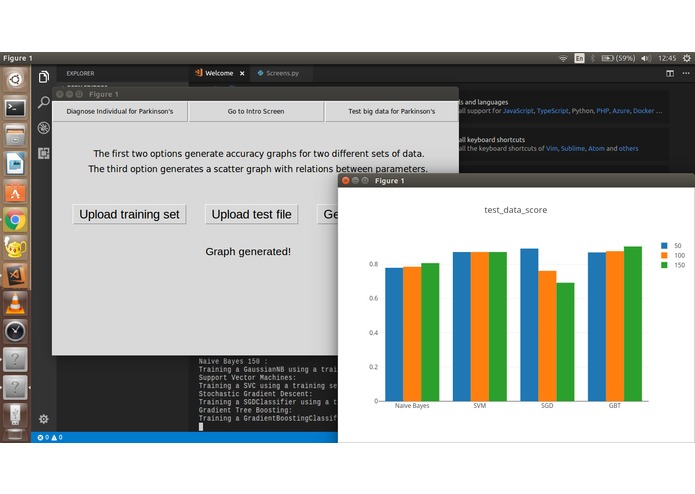The image size is (695, 494).
Task: Open the Extensions icon in activity bar
Action: click(43, 153)
